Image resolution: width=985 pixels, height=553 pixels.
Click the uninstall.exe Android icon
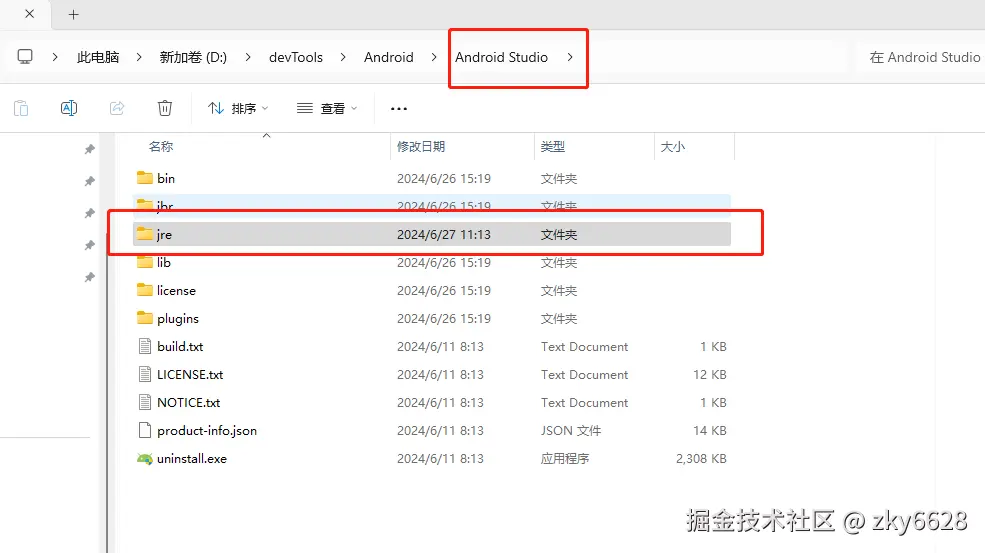144,459
